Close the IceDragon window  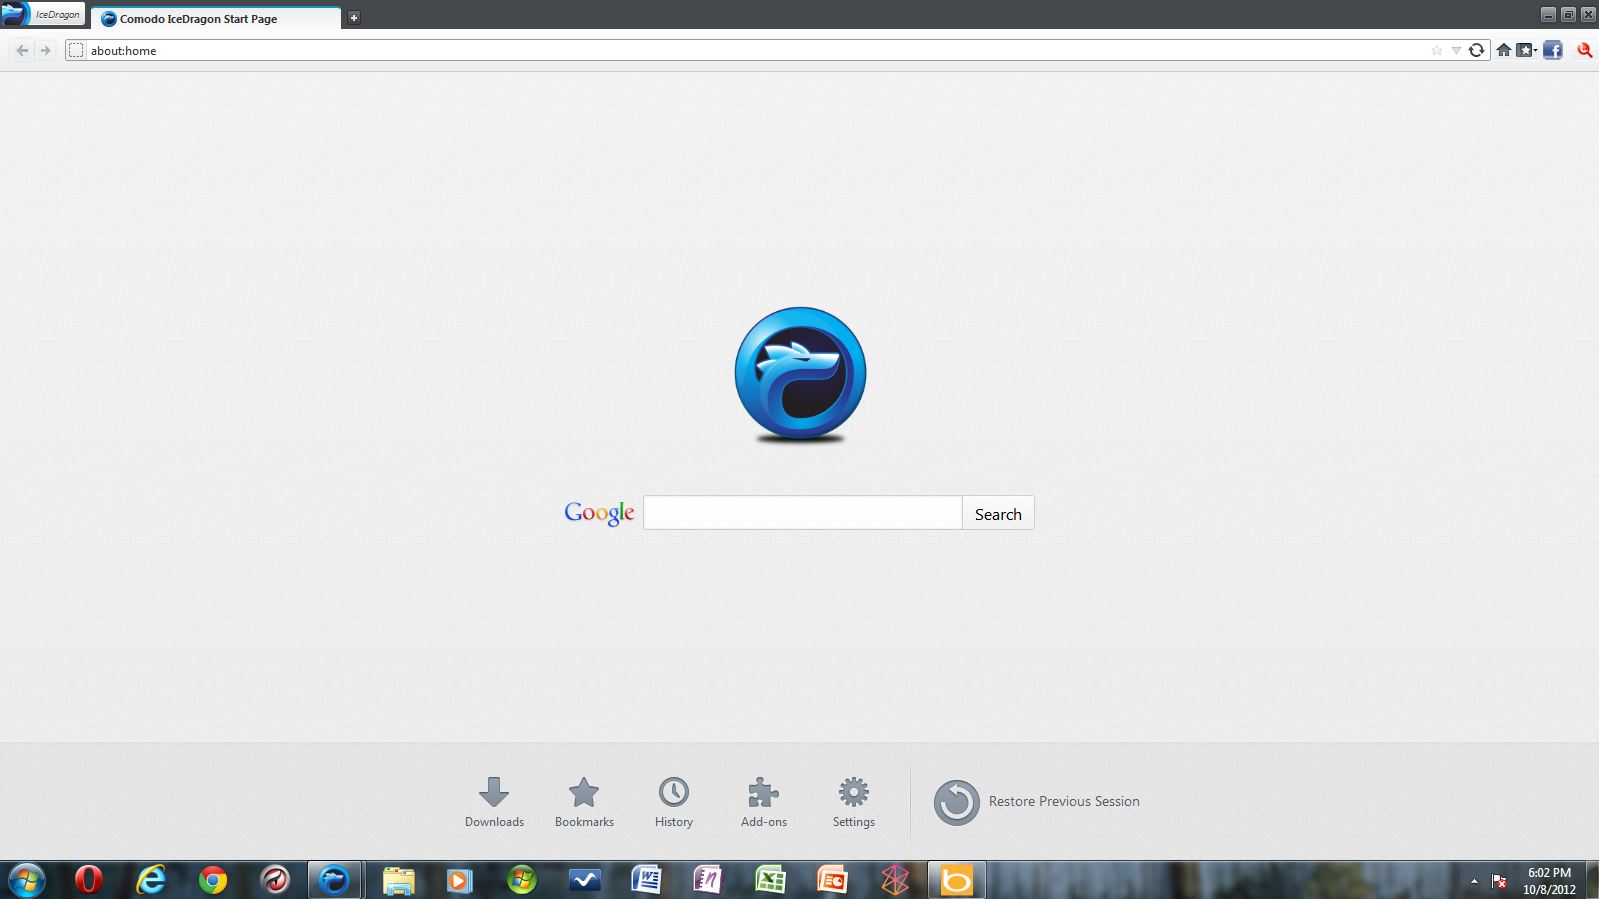click(x=1588, y=14)
